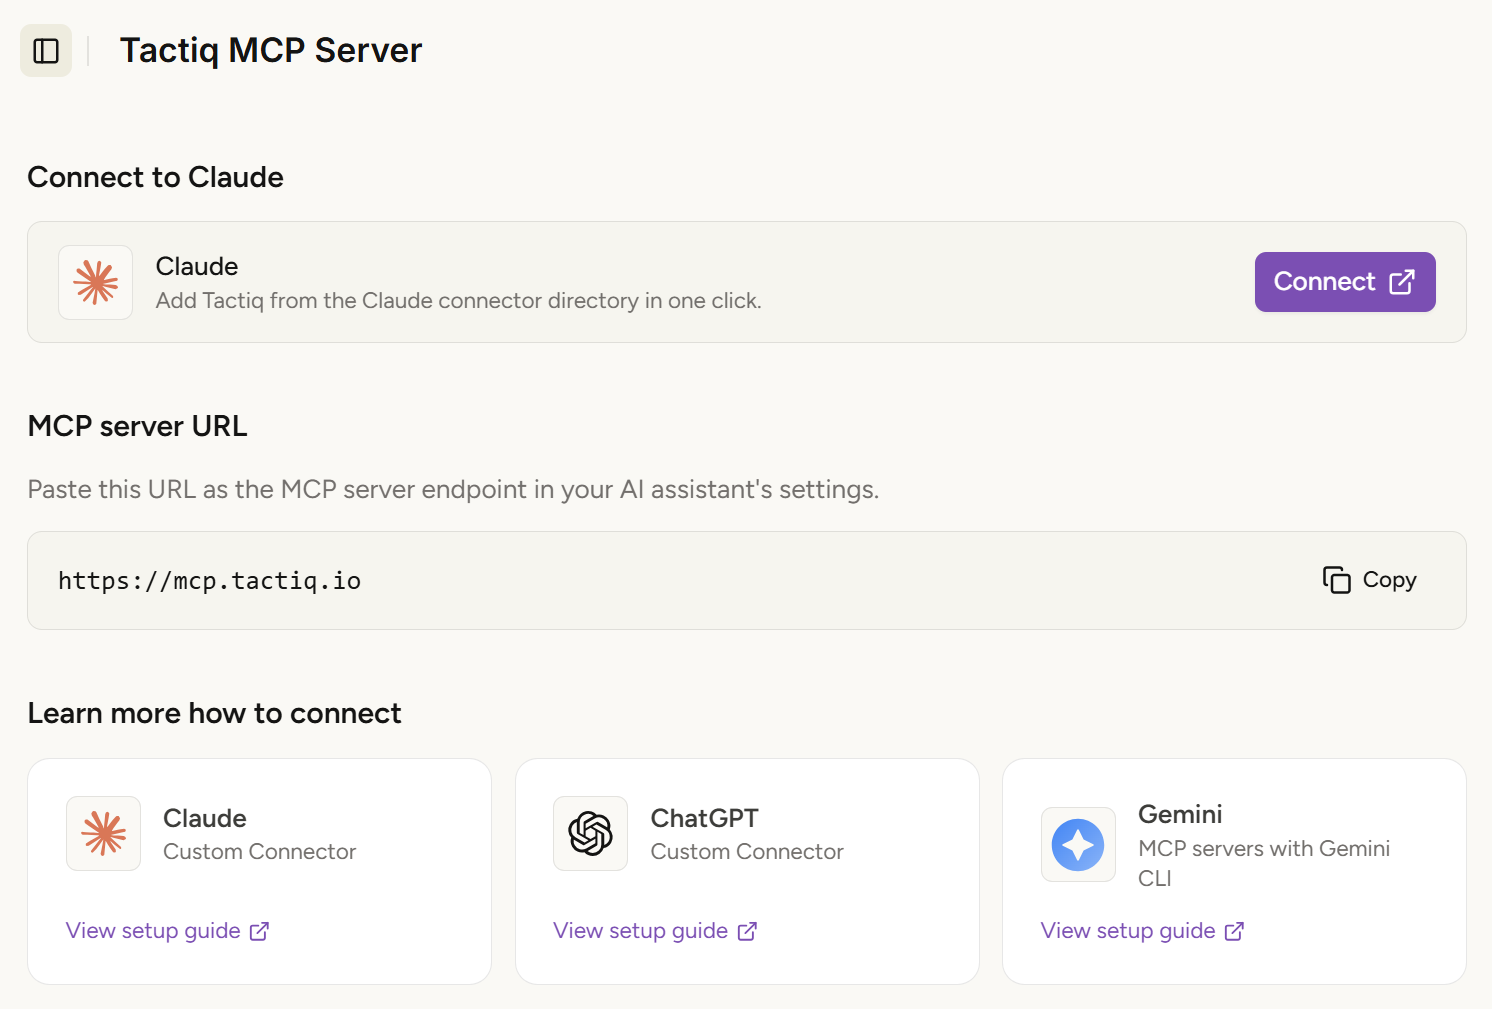Toggle the sidebar panel icon
Screen dimensions: 1492x1009
coord(46,51)
